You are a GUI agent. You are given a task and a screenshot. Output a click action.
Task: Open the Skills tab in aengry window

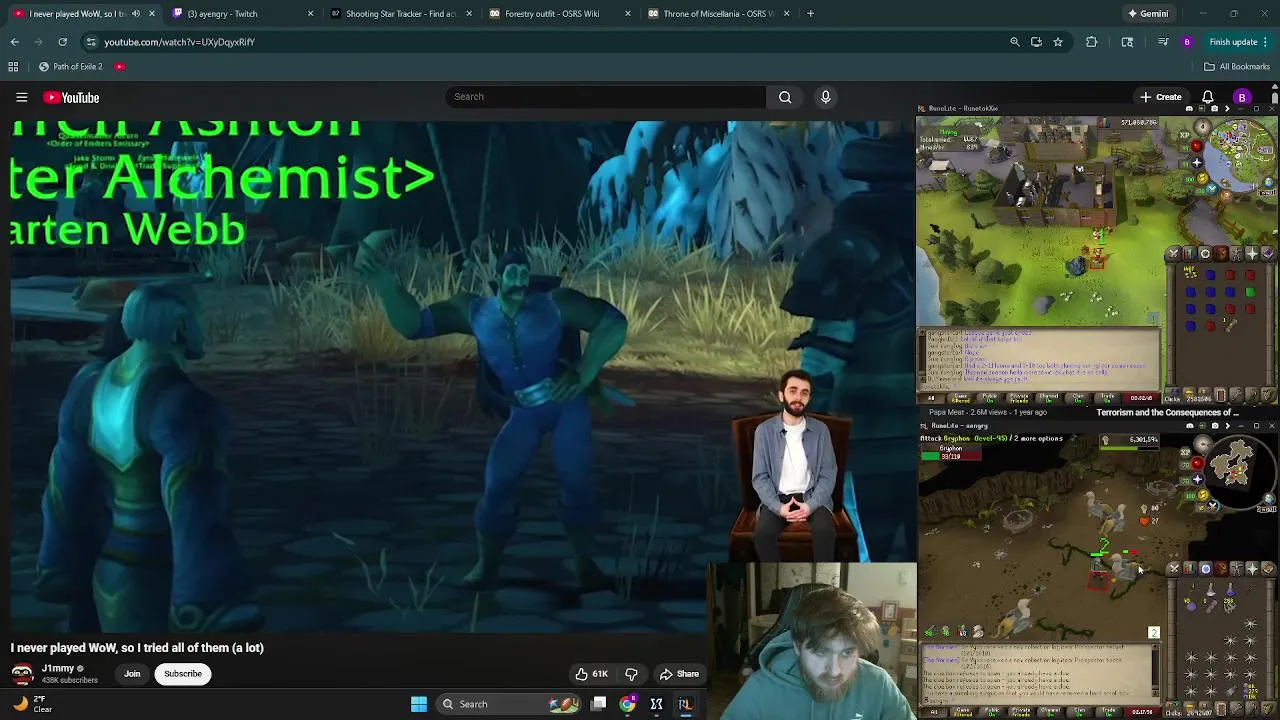coord(1189,568)
